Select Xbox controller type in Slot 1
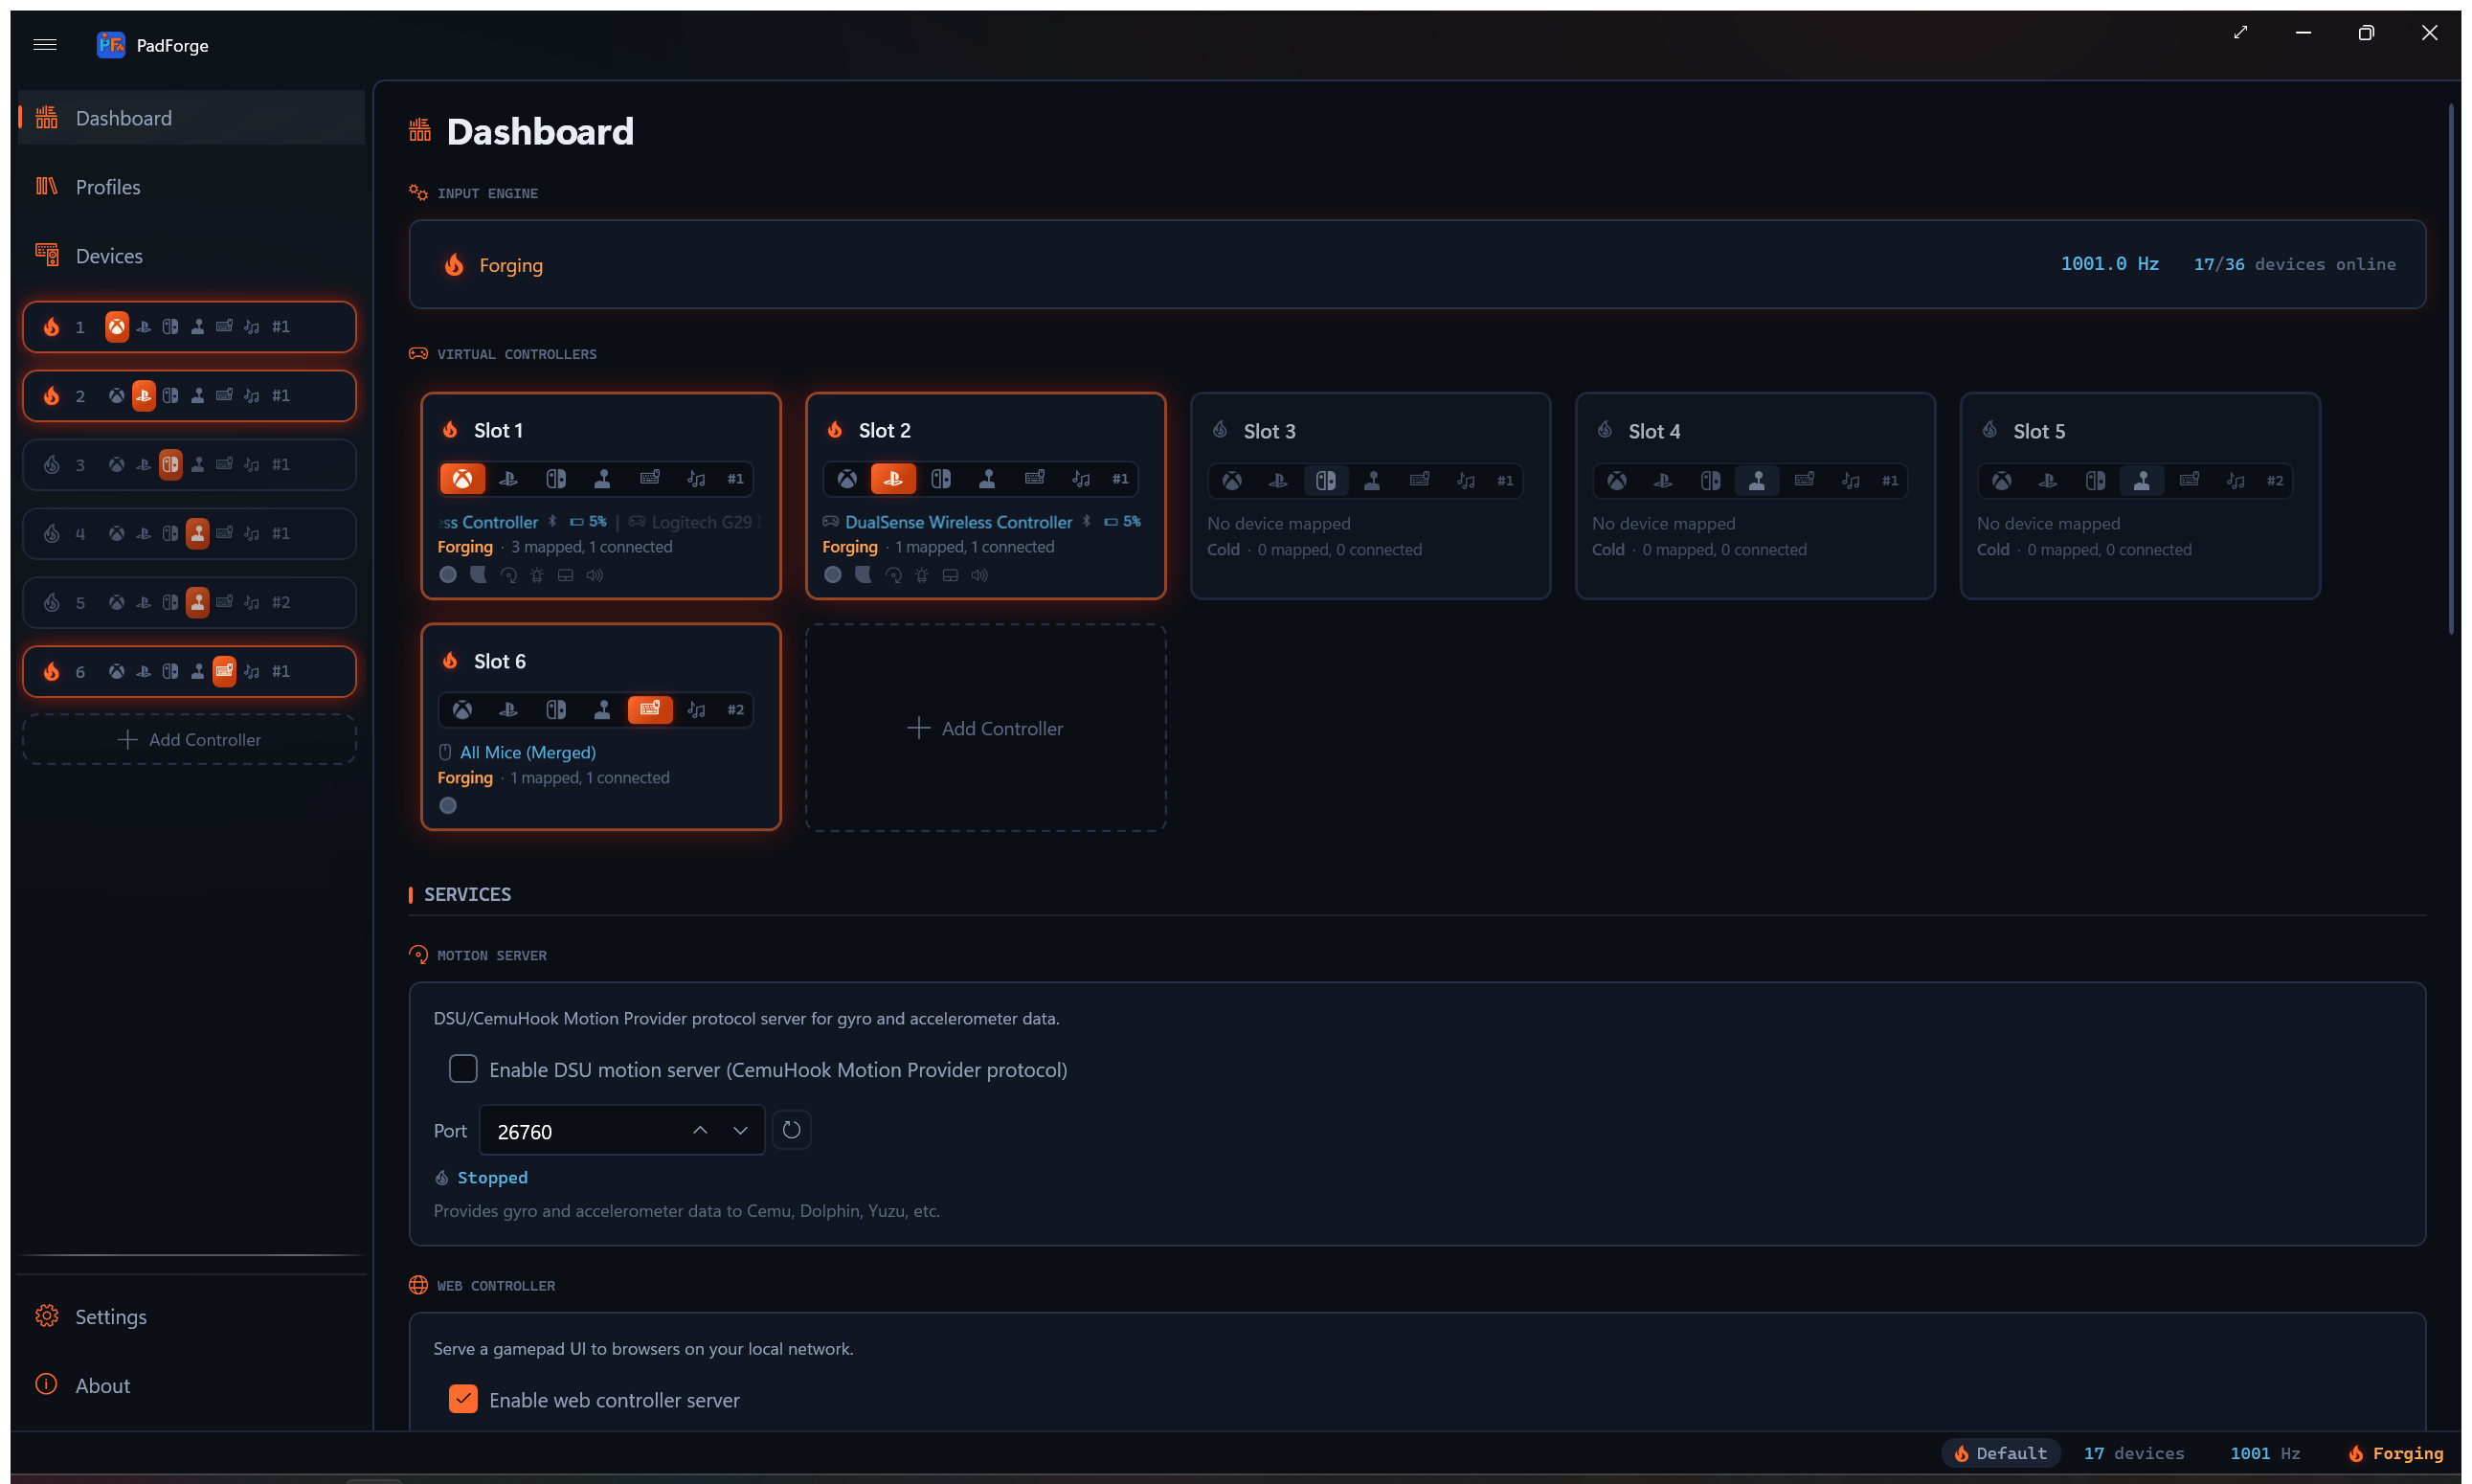 coord(462,479)
